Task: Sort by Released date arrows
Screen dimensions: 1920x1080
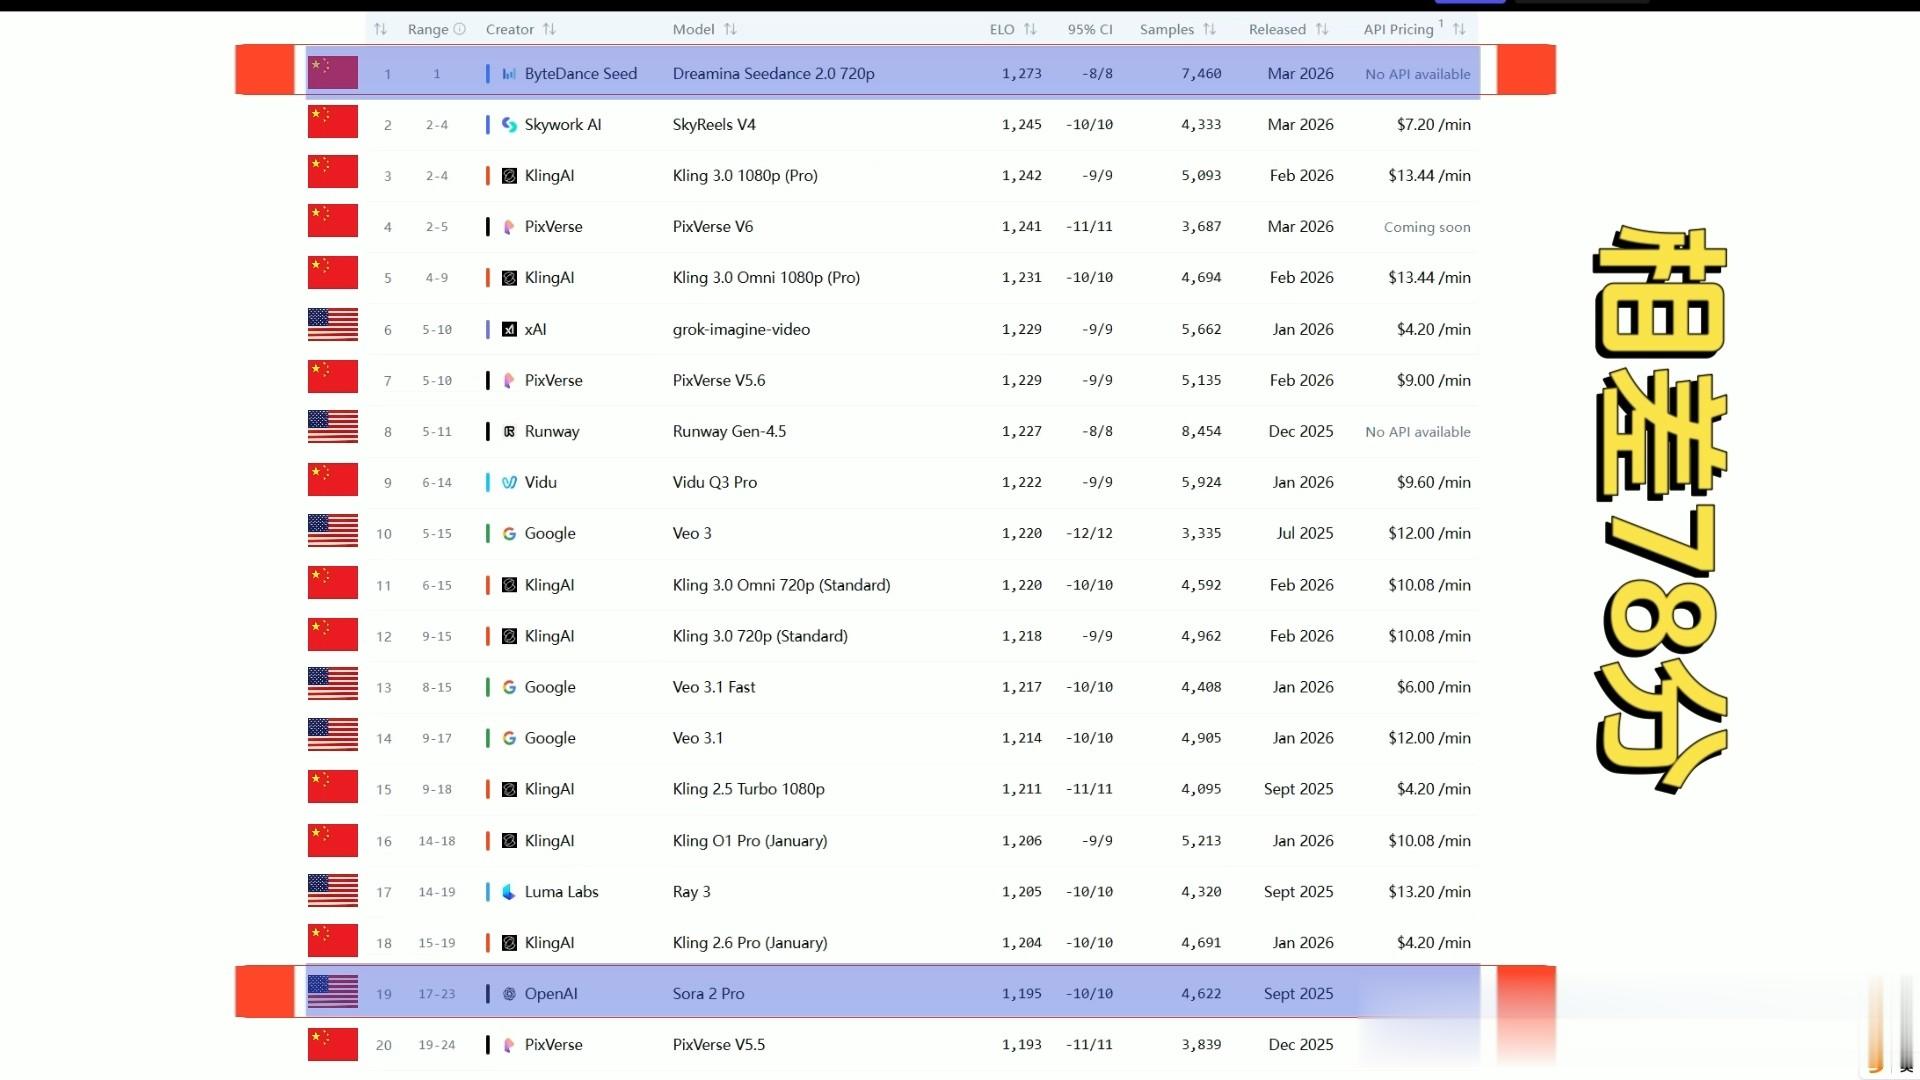Action: 1321,29
